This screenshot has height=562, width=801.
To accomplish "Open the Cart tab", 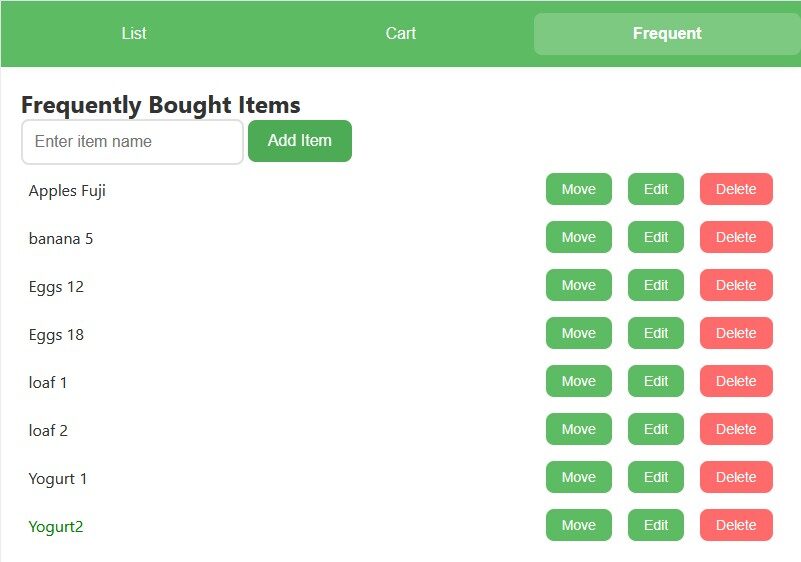I will 400,34.
